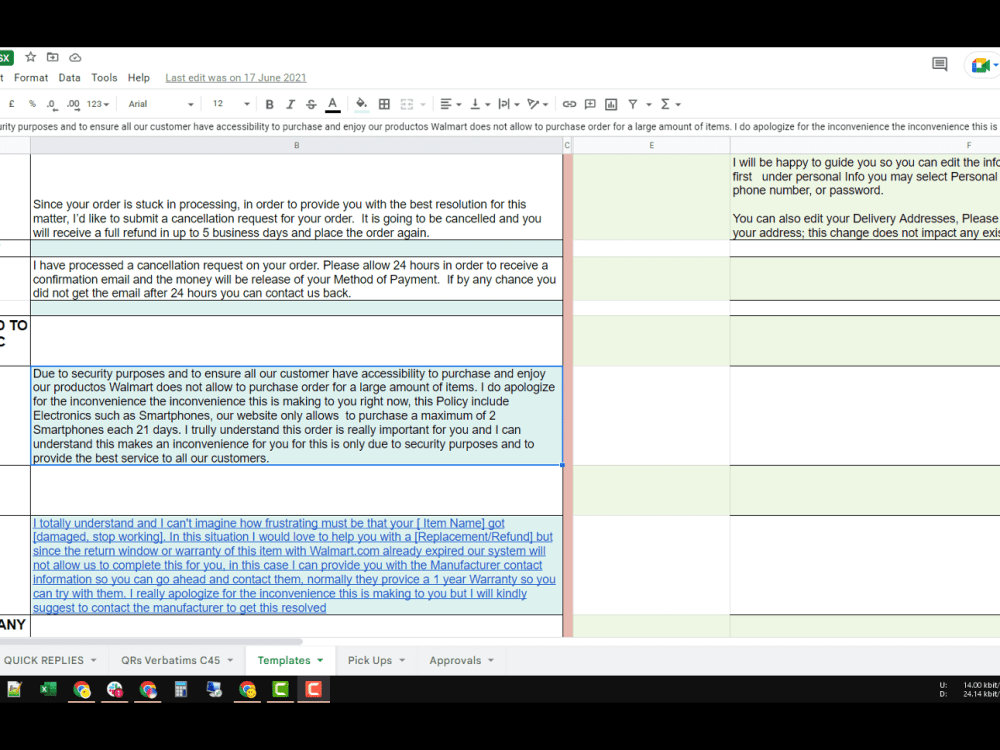Select the Templates sheet tab

click(x=284, y=660)
